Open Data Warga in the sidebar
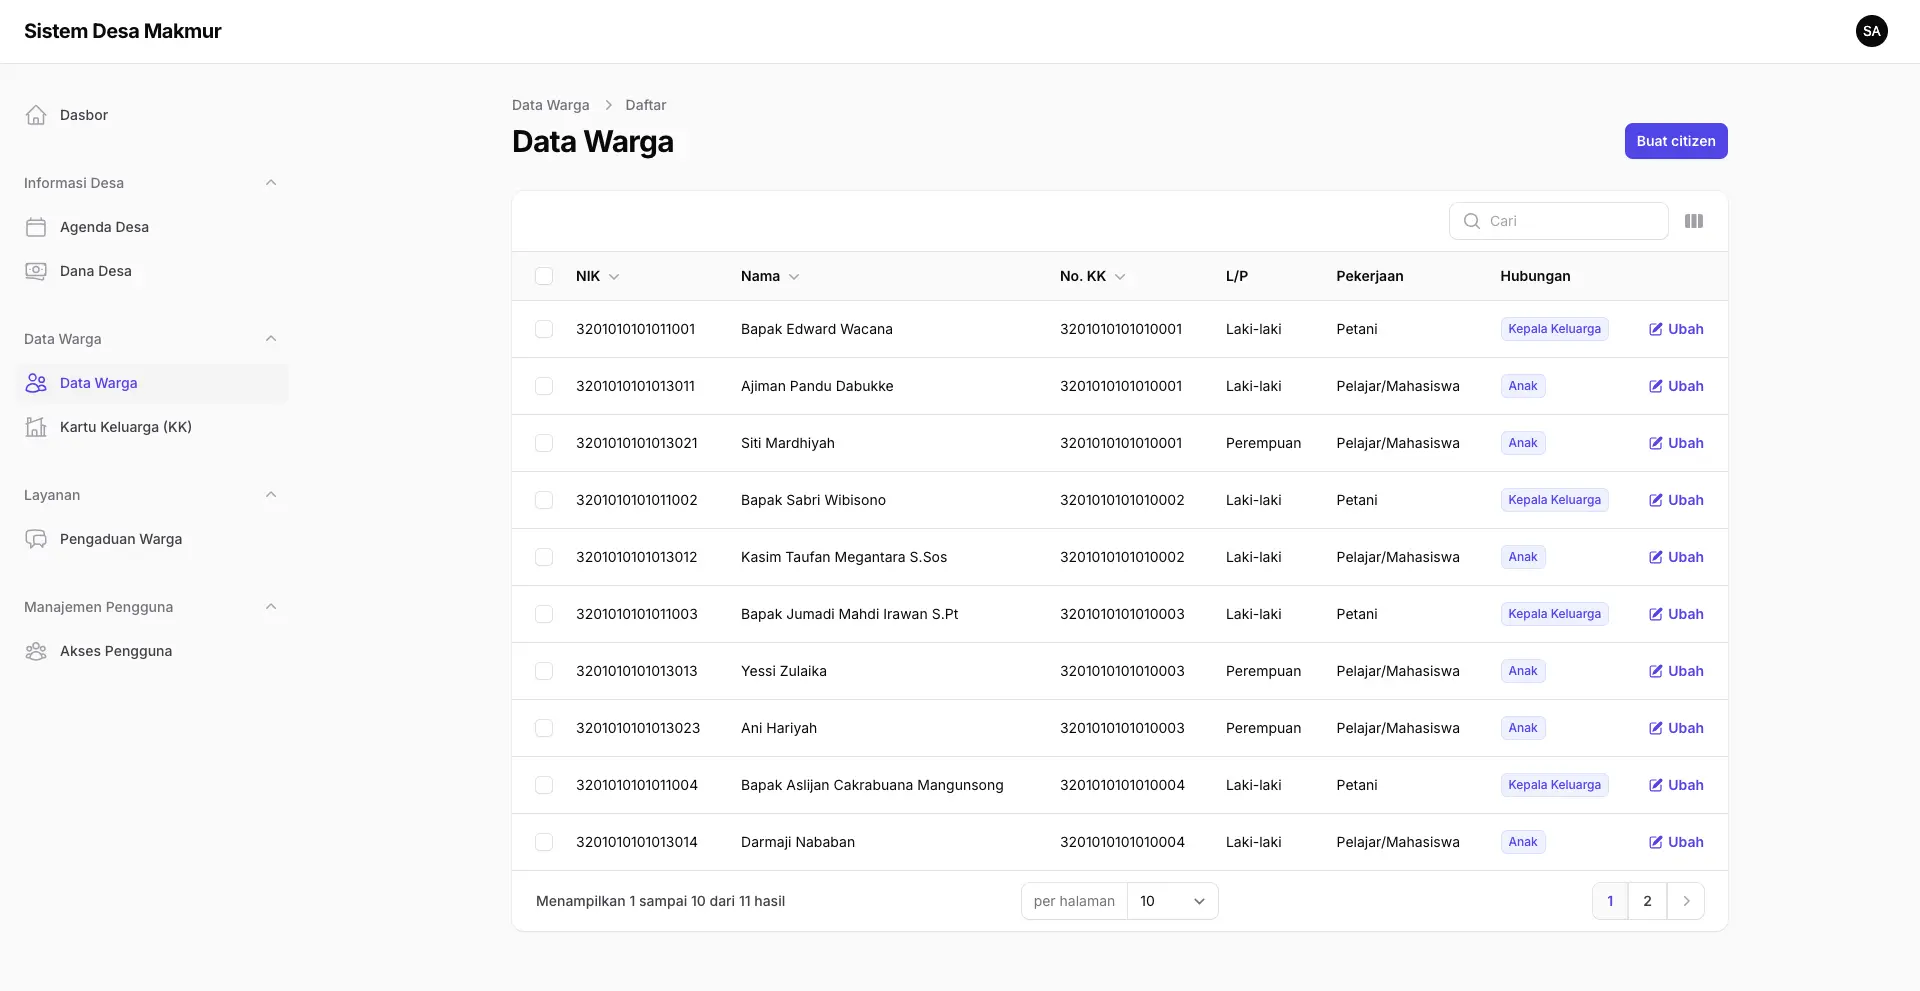1920x991 pixels. [98, 383]
